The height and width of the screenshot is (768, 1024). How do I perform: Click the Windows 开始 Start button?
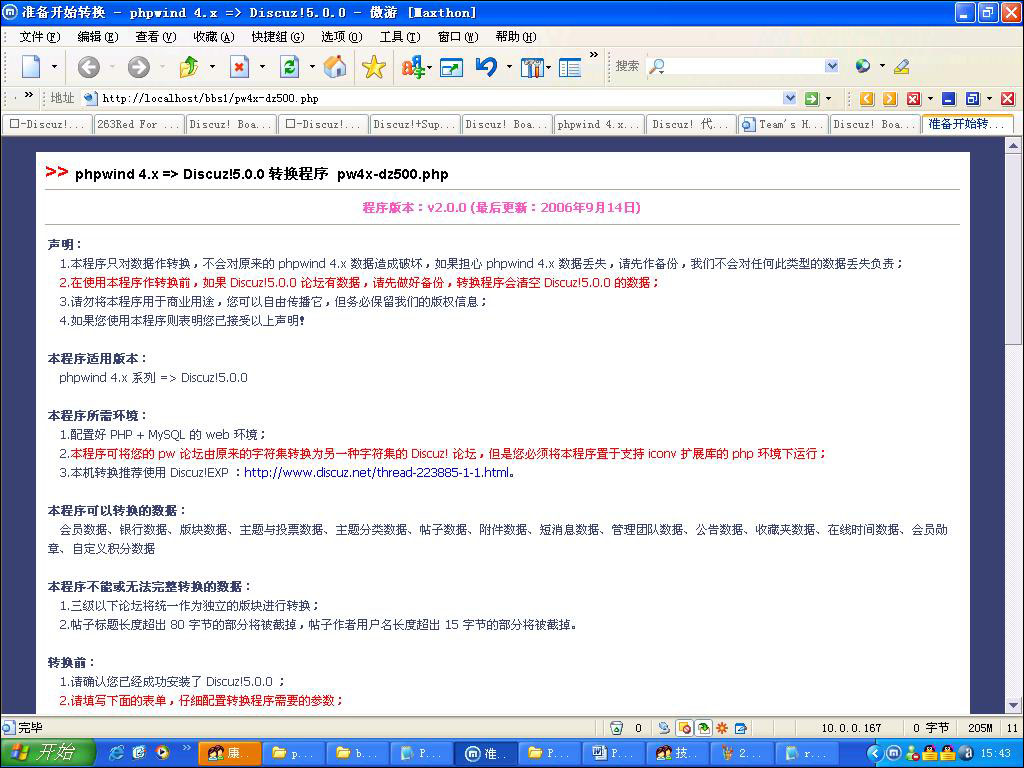pyautogui.click(x=48, y=753)
